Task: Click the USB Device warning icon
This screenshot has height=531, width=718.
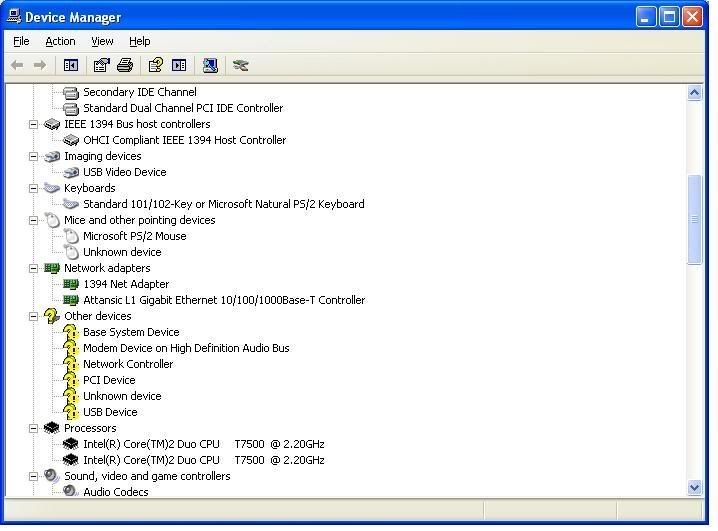Action: point(71,412)
